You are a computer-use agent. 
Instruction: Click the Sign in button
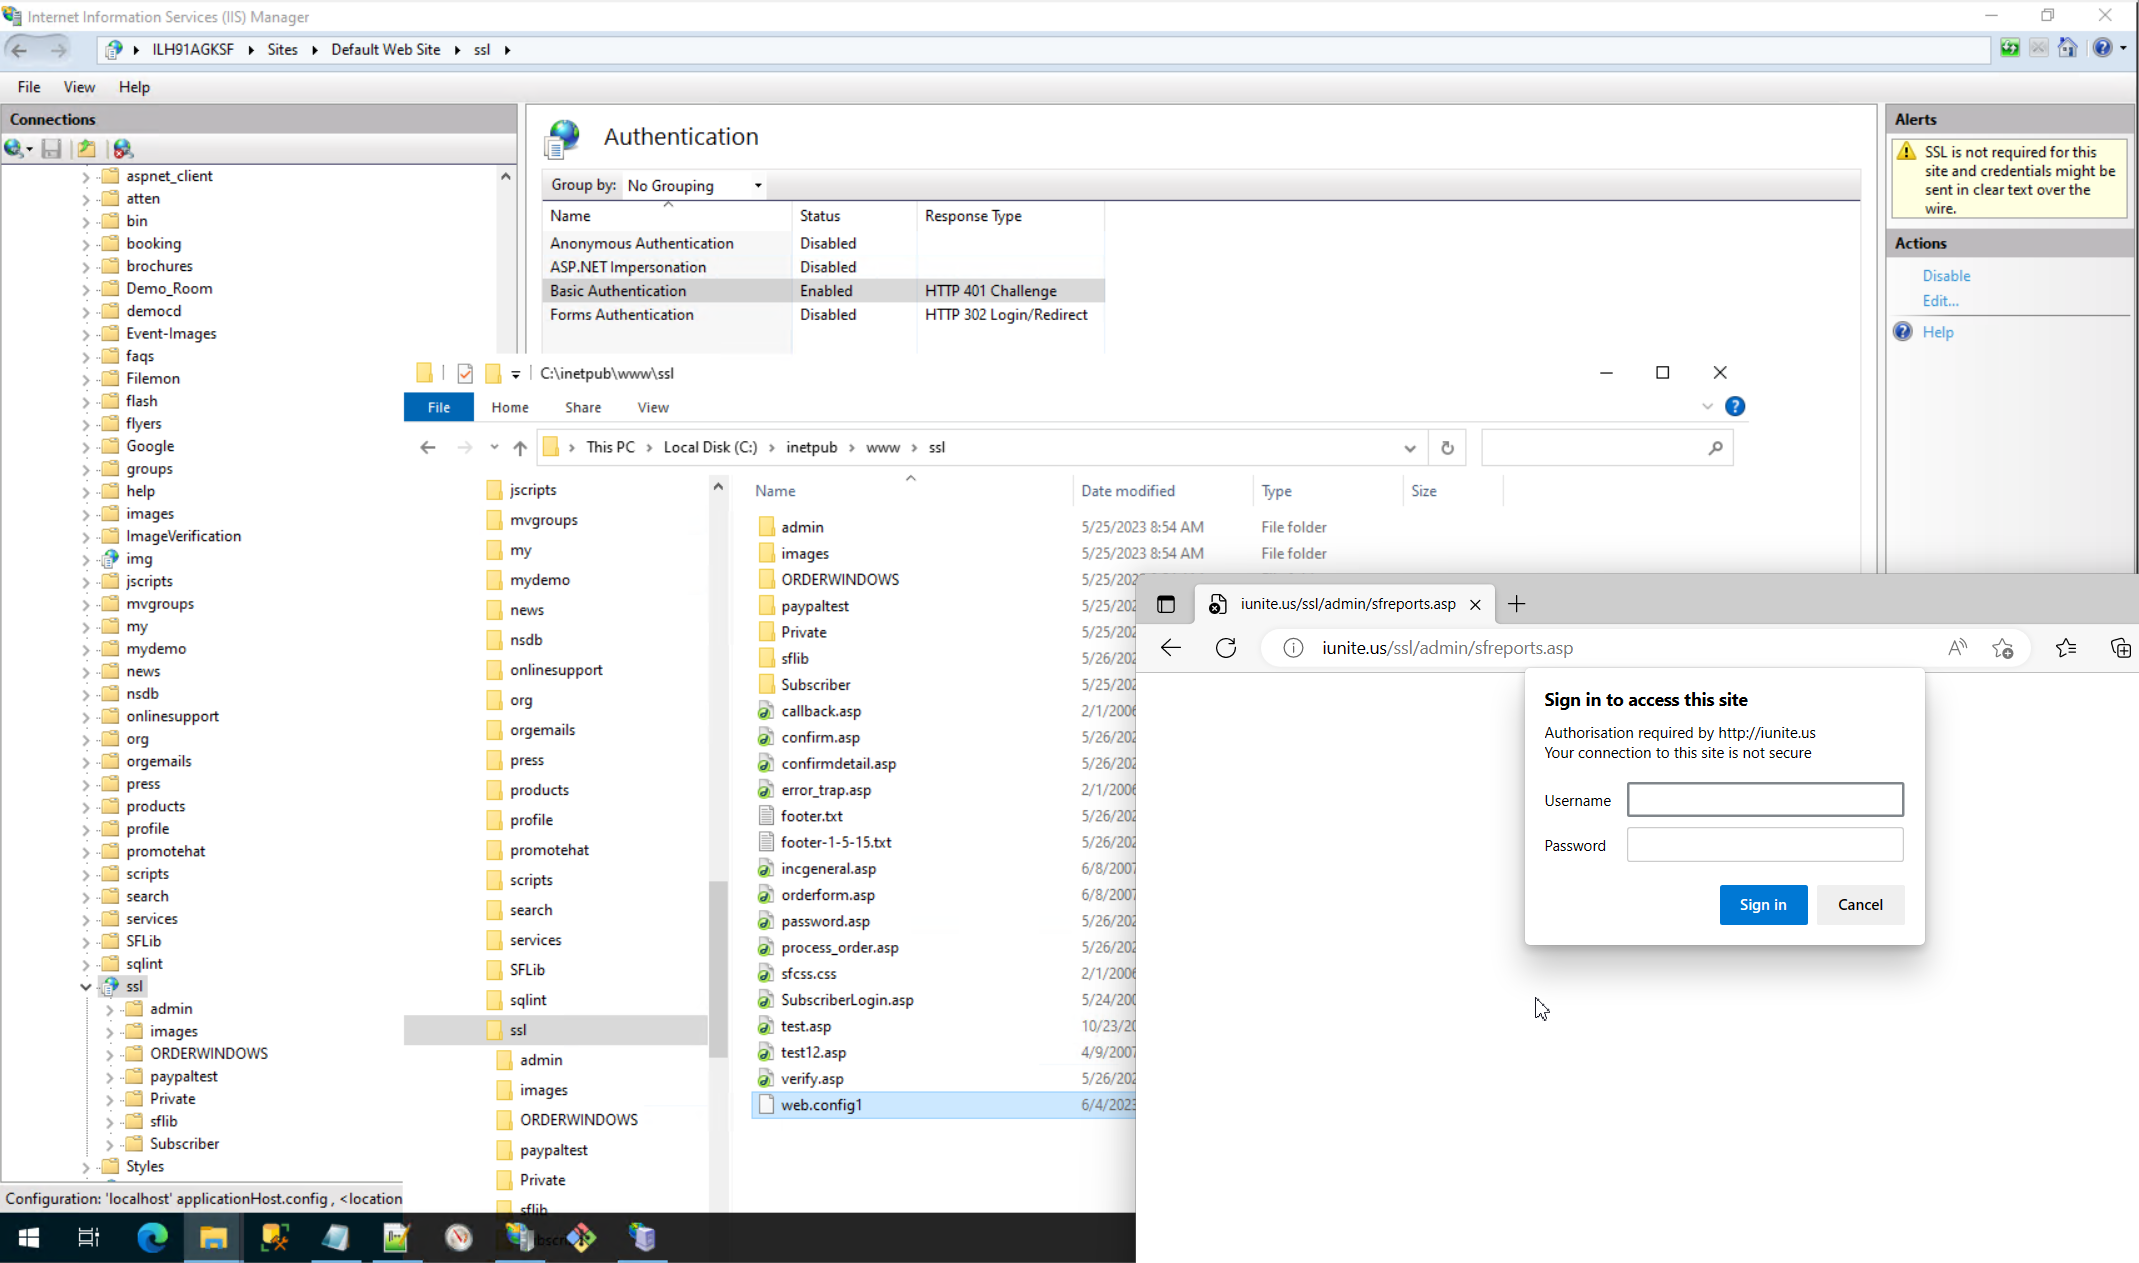[x=1762, y=904]
